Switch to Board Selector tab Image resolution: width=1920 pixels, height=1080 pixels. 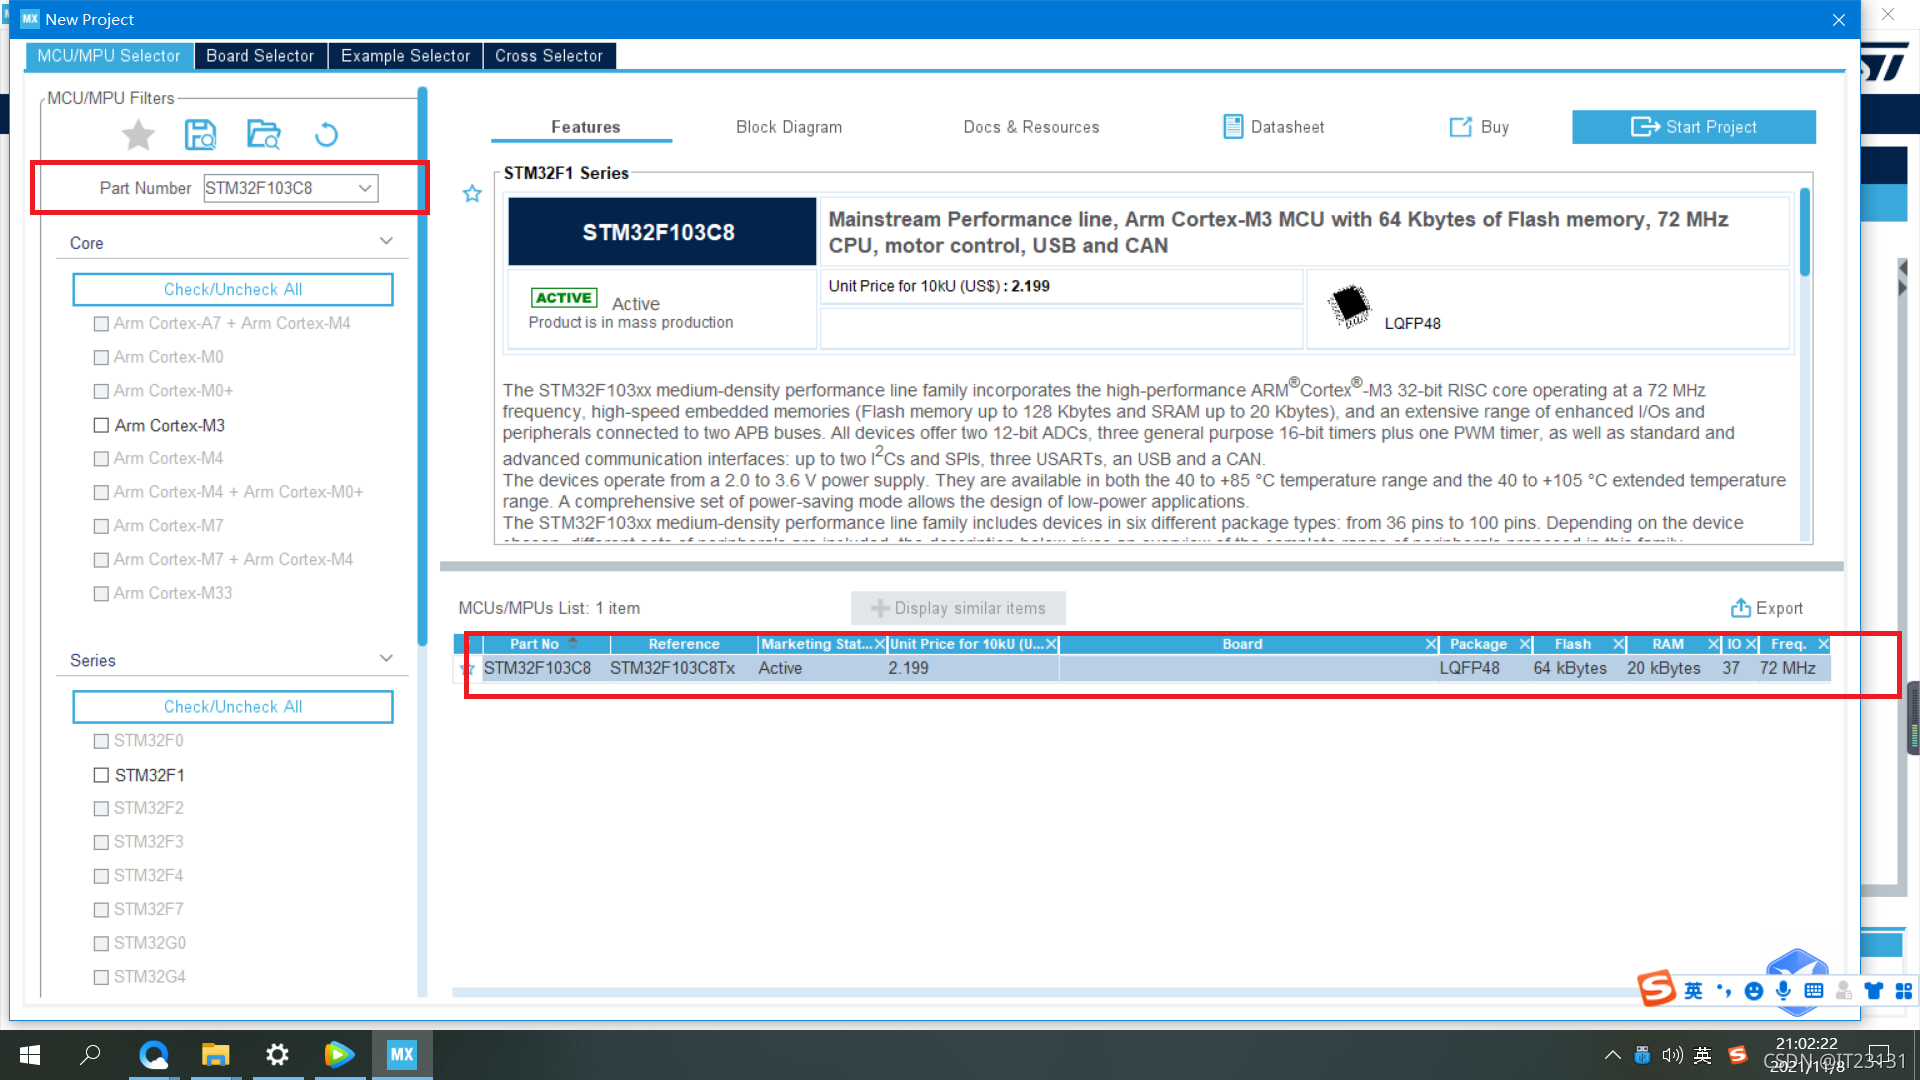tap(260, 56)
